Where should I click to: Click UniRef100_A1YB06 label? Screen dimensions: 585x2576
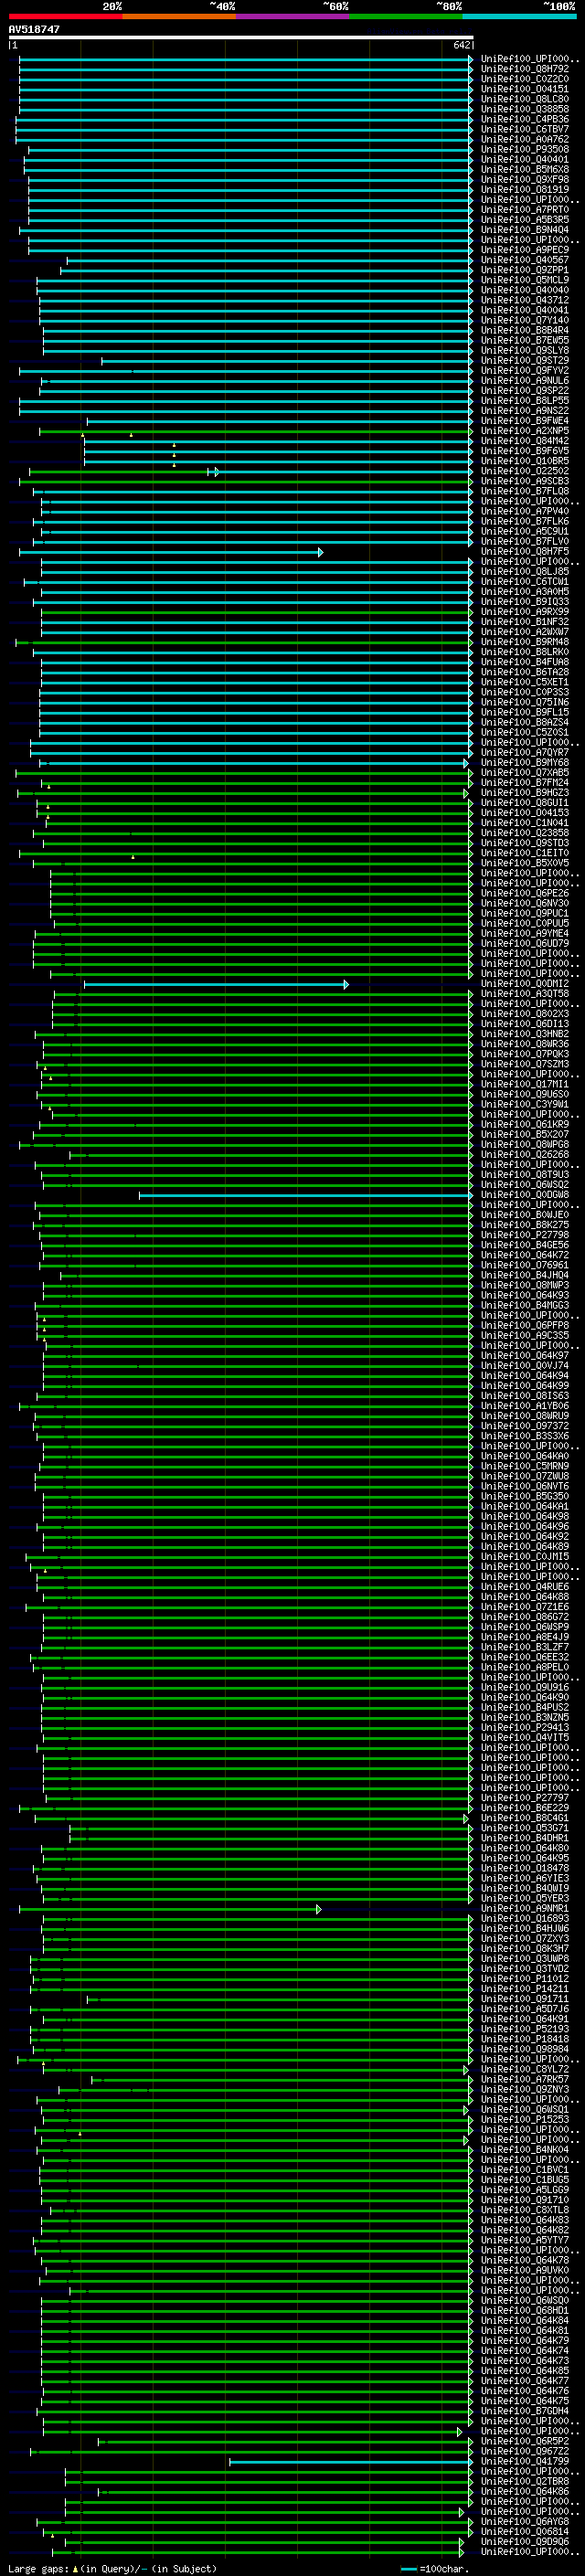pyautogui.click(x=525, y=1406)
